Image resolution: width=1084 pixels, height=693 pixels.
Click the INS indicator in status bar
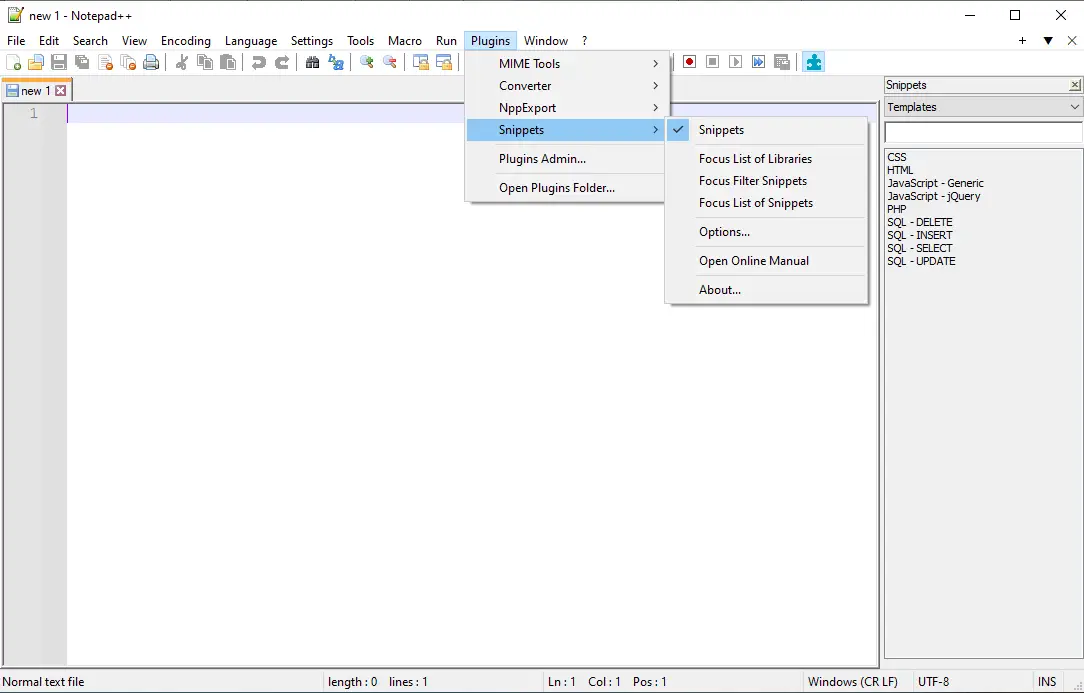point(1047,681)
